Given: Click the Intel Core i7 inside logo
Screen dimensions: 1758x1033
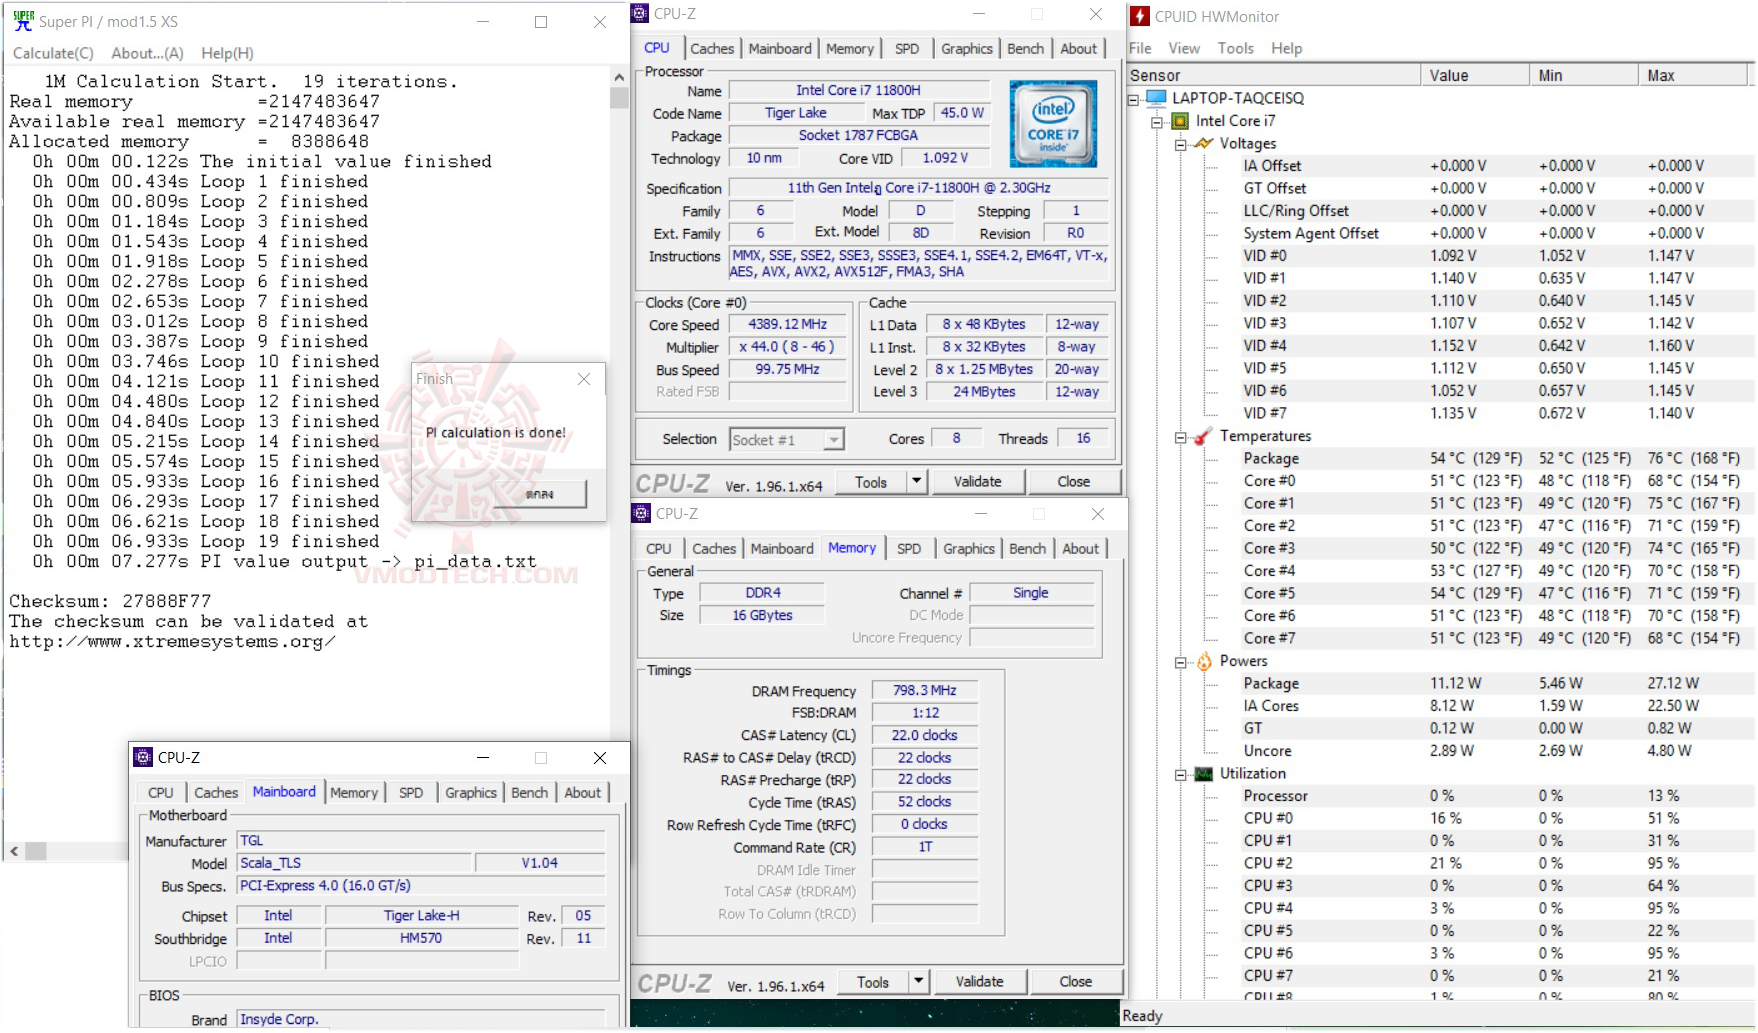Looking at the screenshot, I should click(x=1053, y=124).
